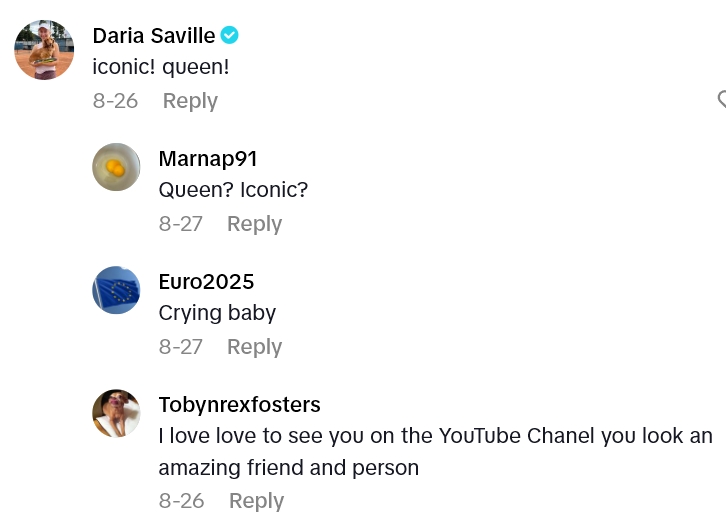Open Euro2025's EU flag avatar

[116, 290]
